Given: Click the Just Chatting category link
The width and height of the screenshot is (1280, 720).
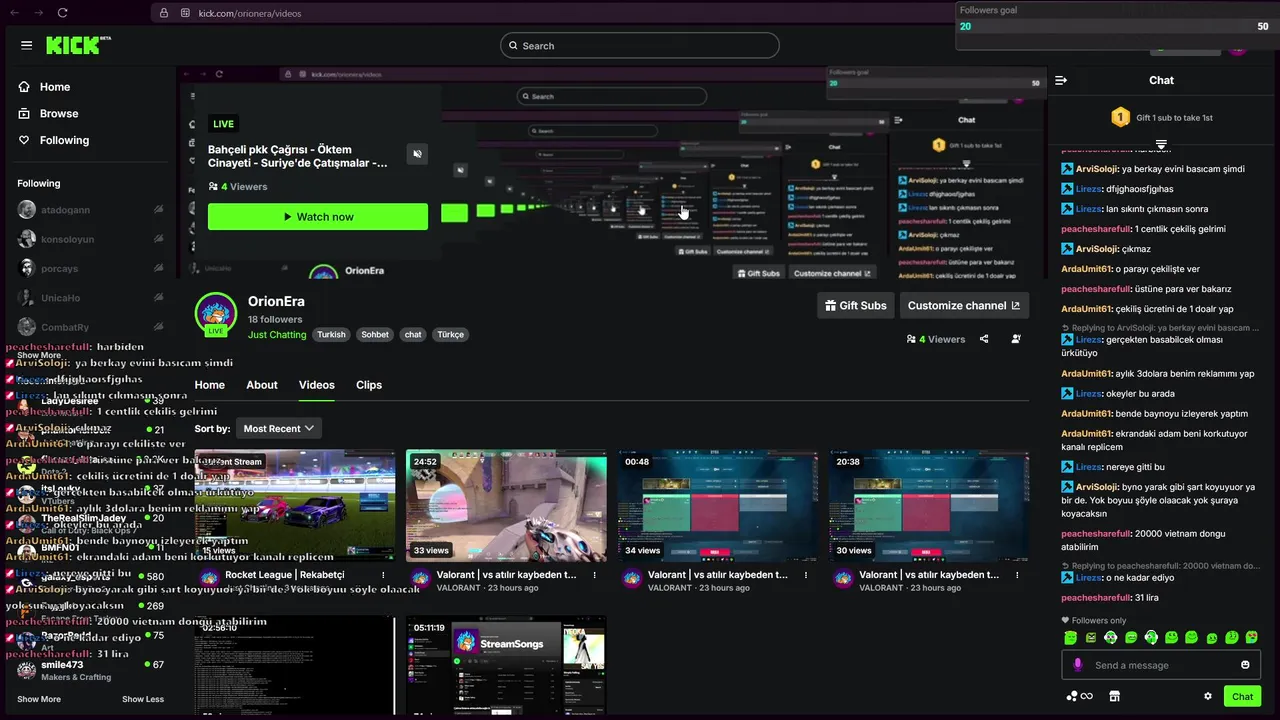Looking at the screenshot, I should 277,335.
